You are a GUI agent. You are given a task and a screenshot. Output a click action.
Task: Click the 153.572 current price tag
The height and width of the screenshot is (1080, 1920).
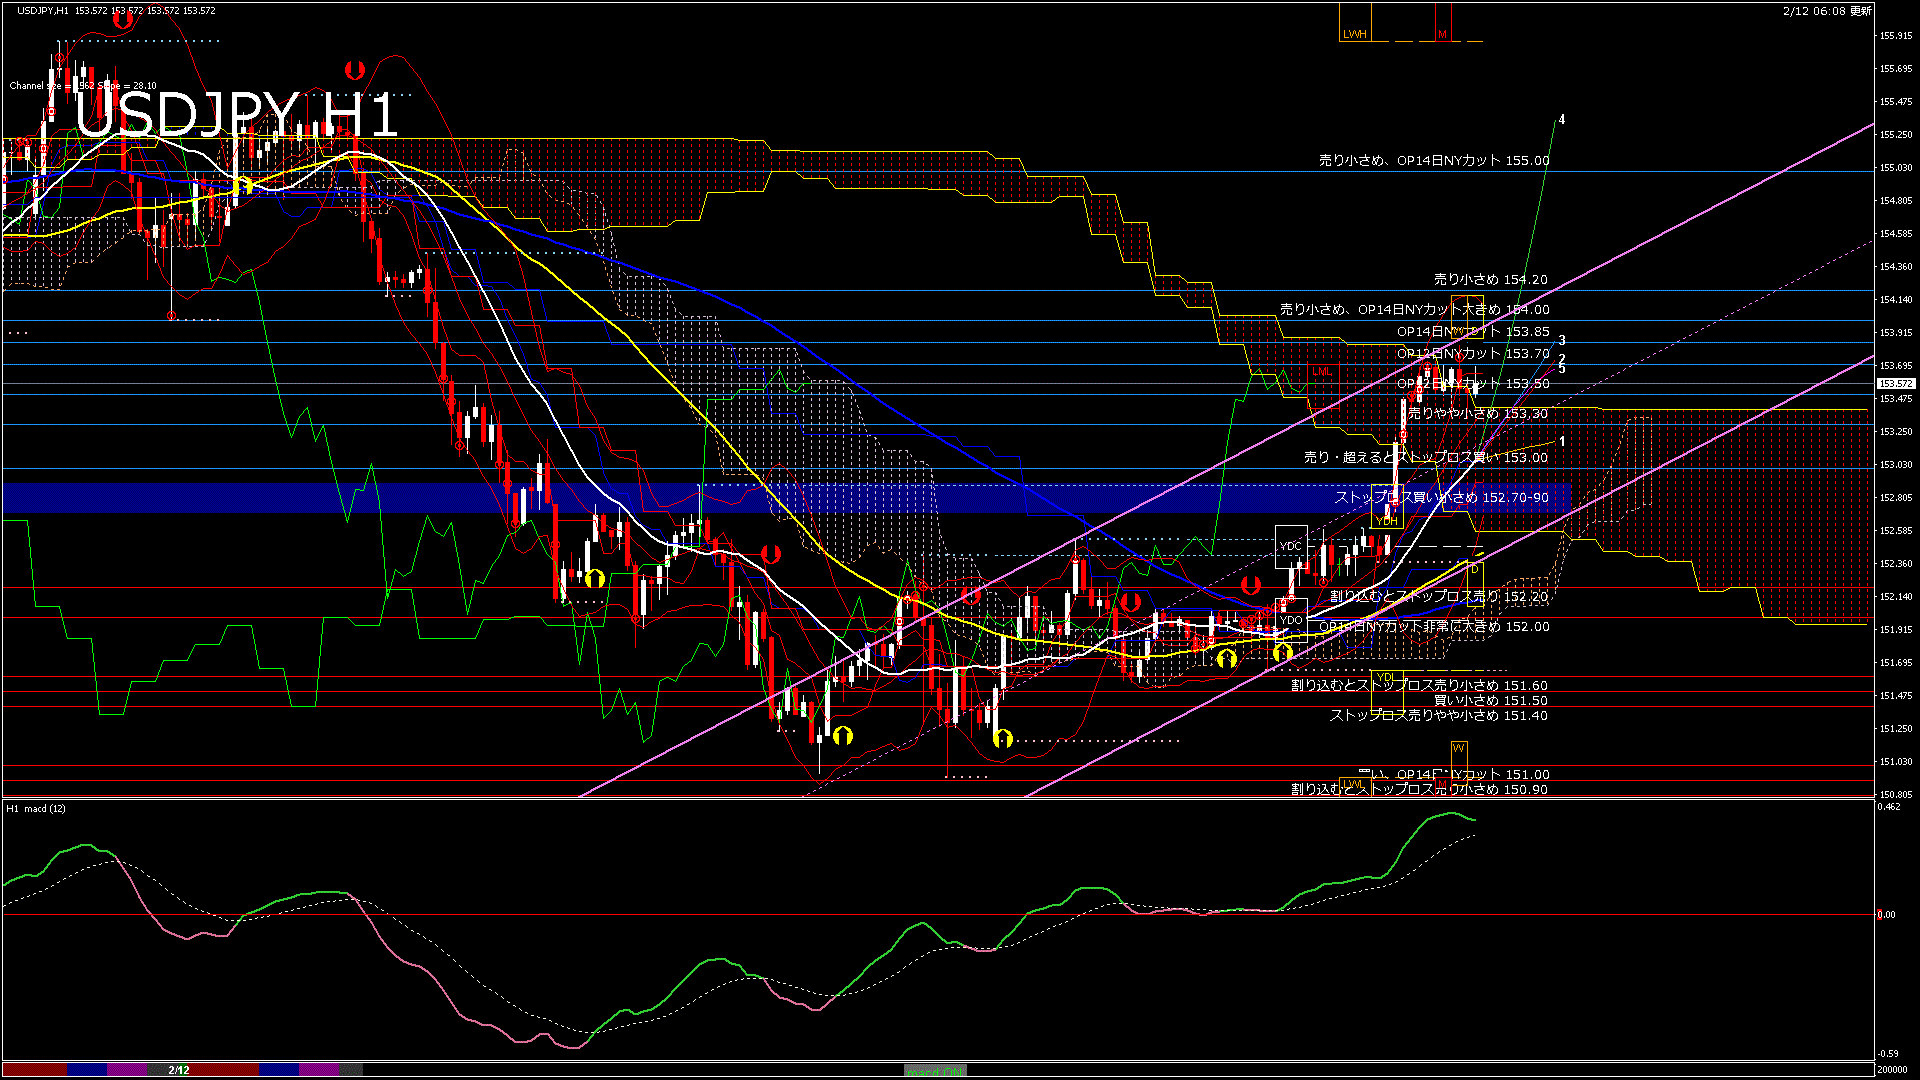tap(1895, 384)
